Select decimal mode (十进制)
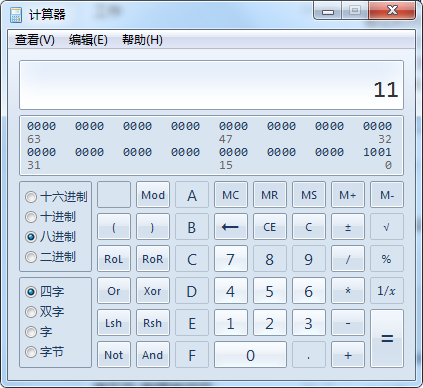 [51, 217]
